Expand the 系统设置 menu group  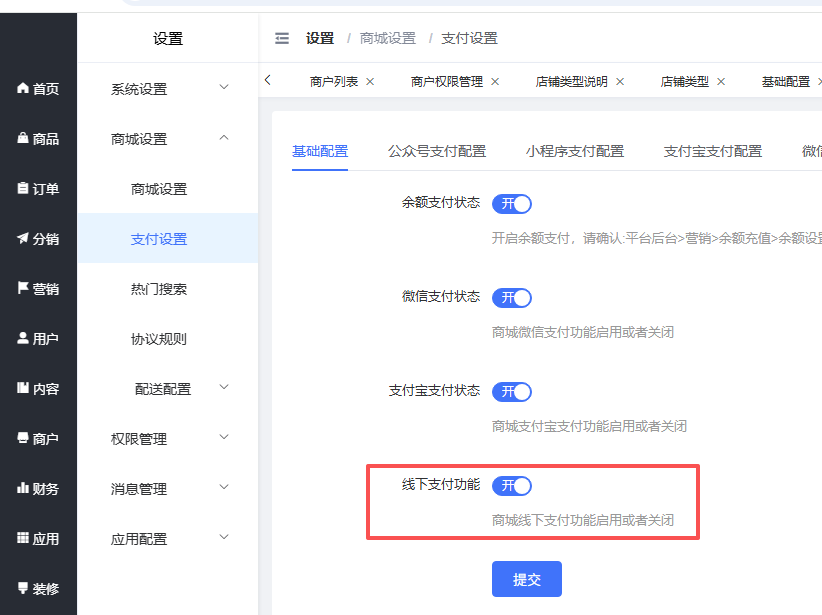click(x=167, y=89)
